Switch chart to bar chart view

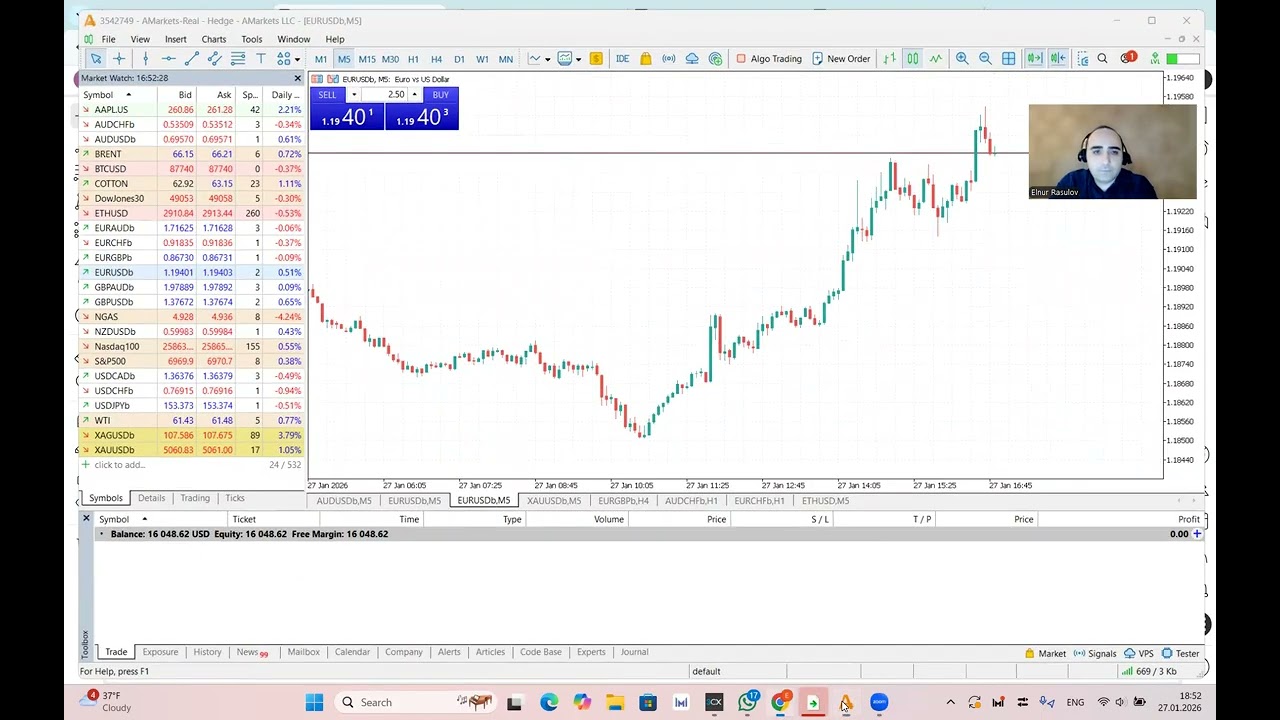point(889,59)
